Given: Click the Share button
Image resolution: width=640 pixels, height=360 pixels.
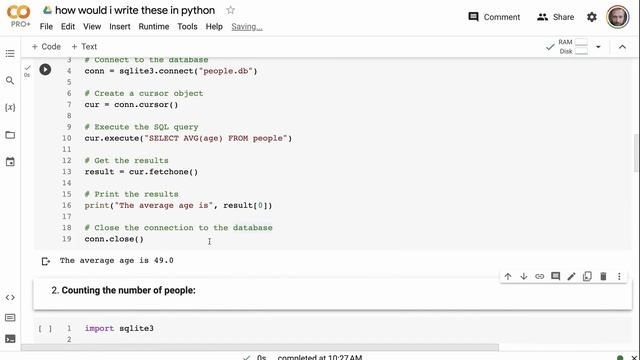Looking at the screenshot, I should coord(556,17).
